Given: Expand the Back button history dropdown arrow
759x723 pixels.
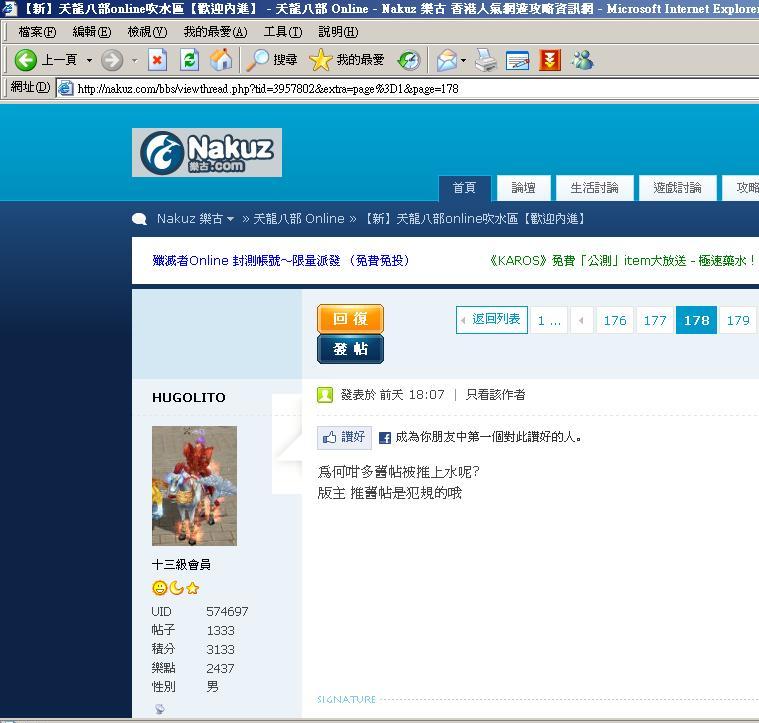Looking at the screenshot, I should tap(89, 60).
